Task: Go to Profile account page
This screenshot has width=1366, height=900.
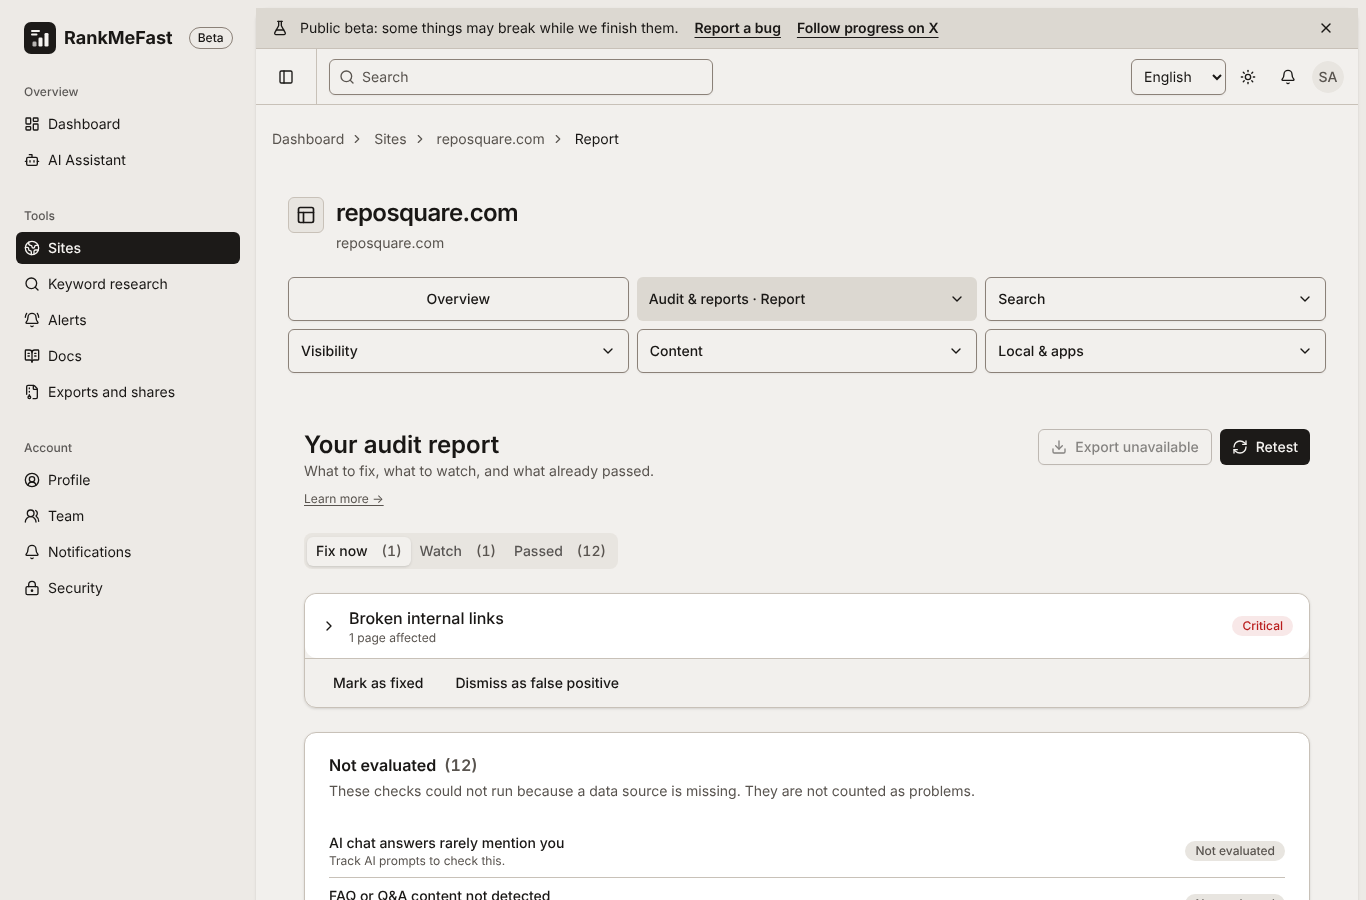Action: [128, 480]
